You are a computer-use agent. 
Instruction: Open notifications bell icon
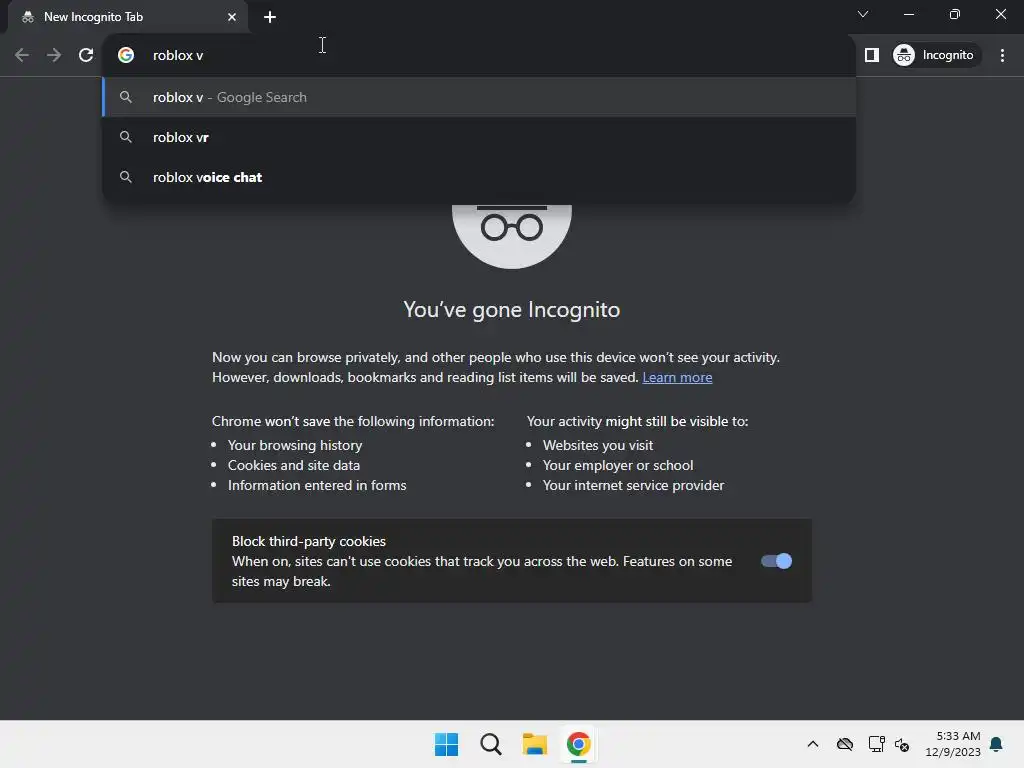click(997, 744)
